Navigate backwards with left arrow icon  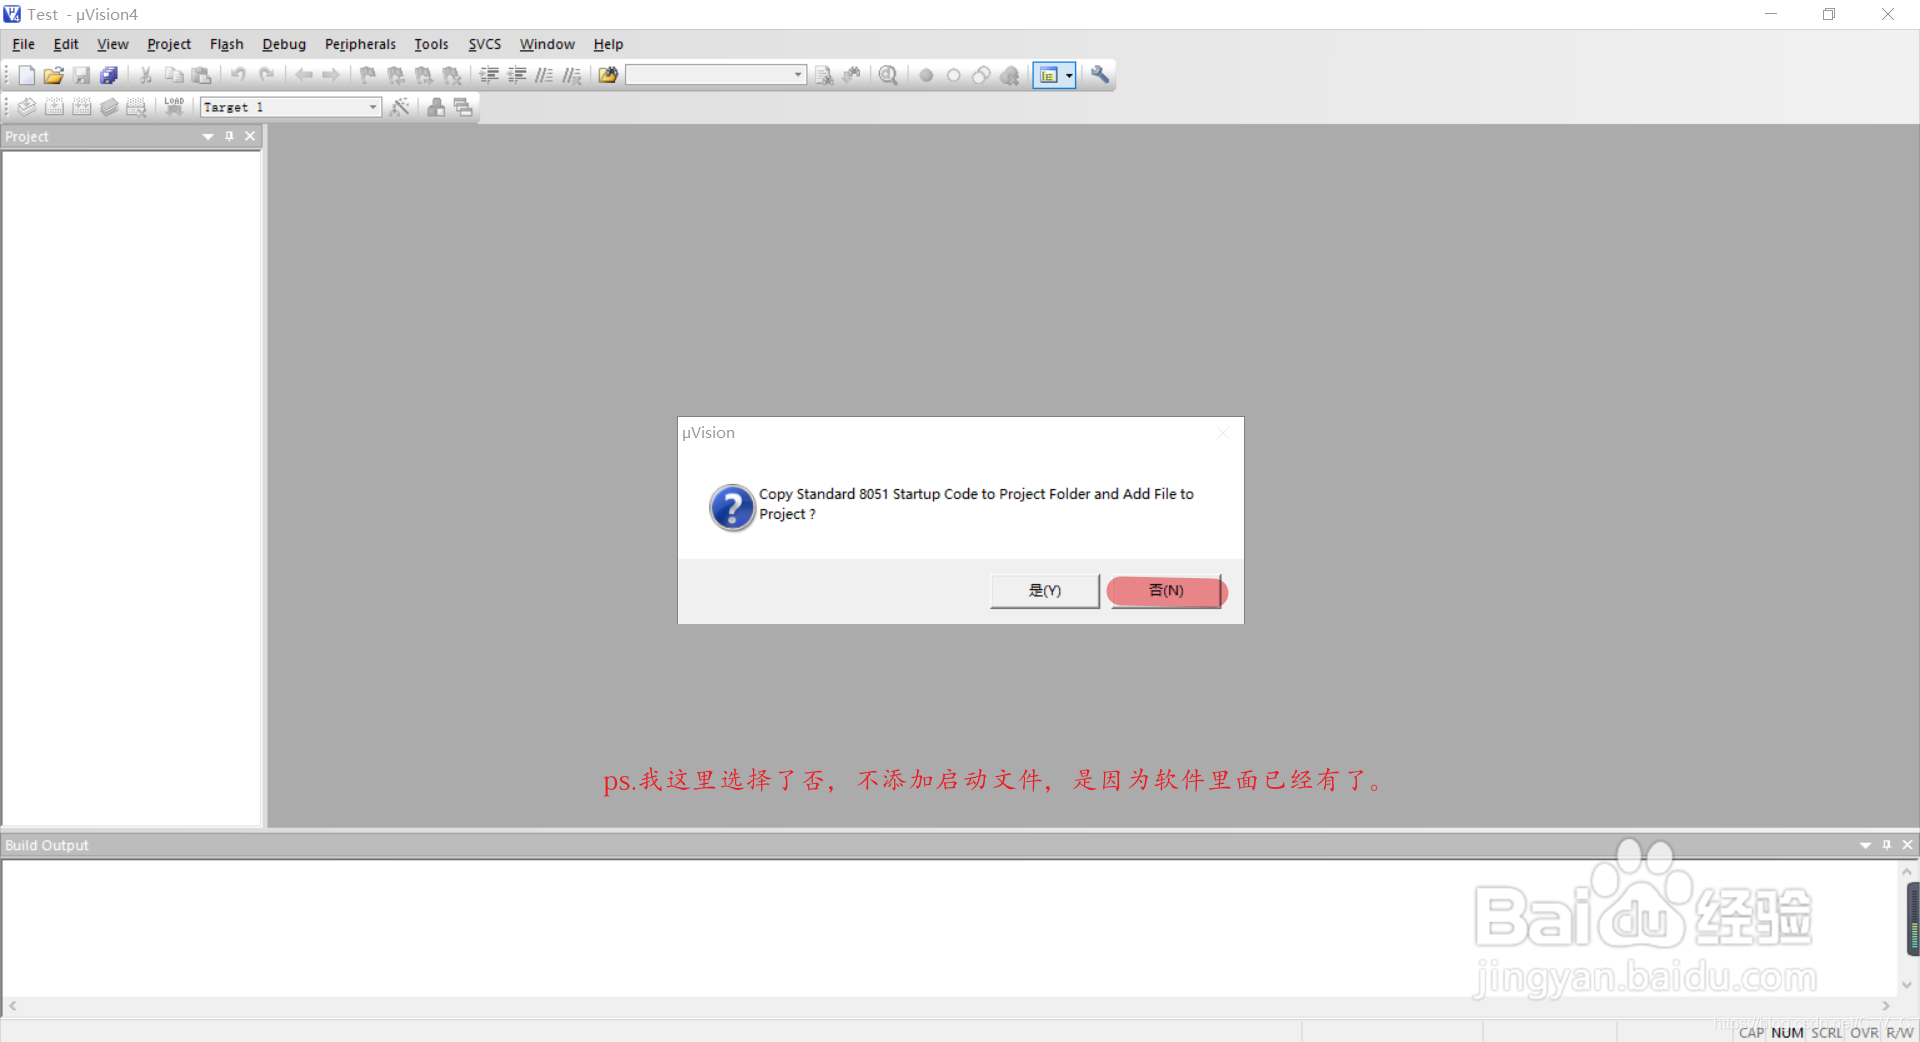pyautogui.click(x=304, y=75)
